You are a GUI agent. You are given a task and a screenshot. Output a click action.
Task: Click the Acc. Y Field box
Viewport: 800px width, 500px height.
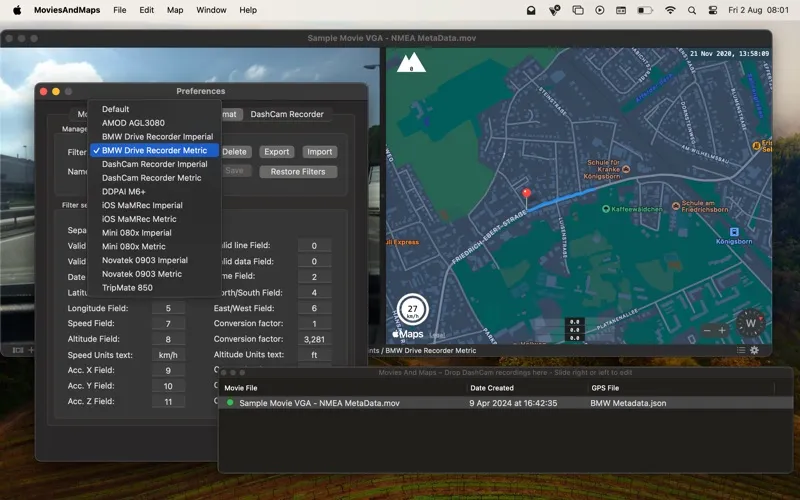[x=168, y=386]
